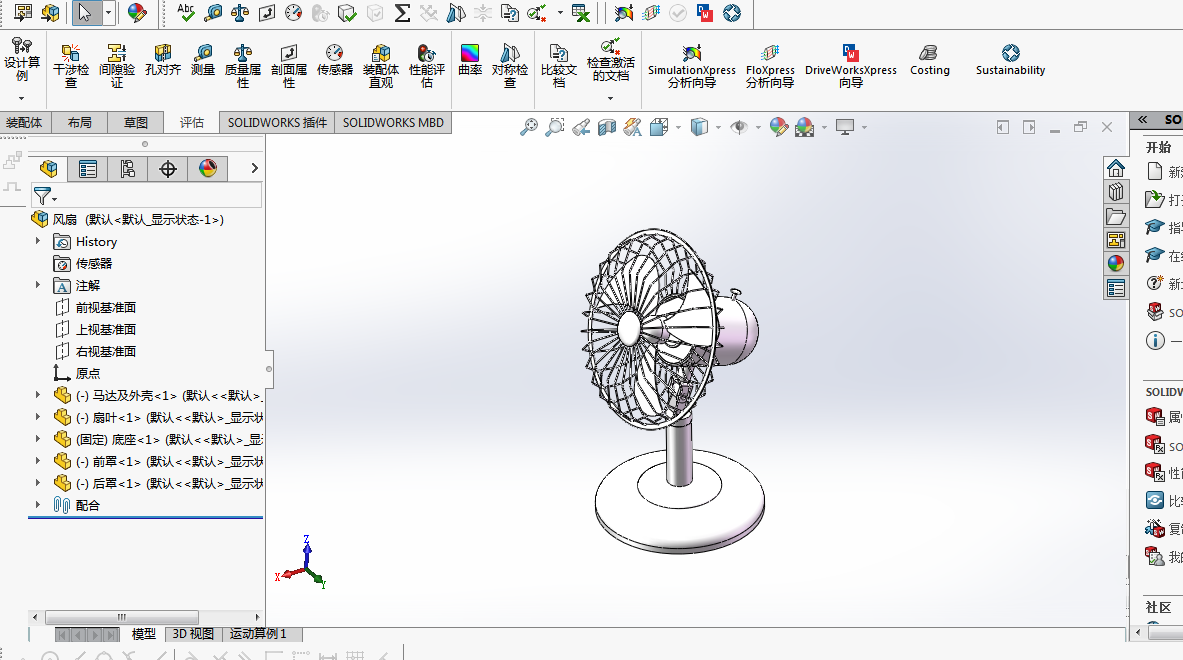Click the 检查激活的文档 button
The image size is (1183, 660).
pyautogui.click(x=610, y=62)
